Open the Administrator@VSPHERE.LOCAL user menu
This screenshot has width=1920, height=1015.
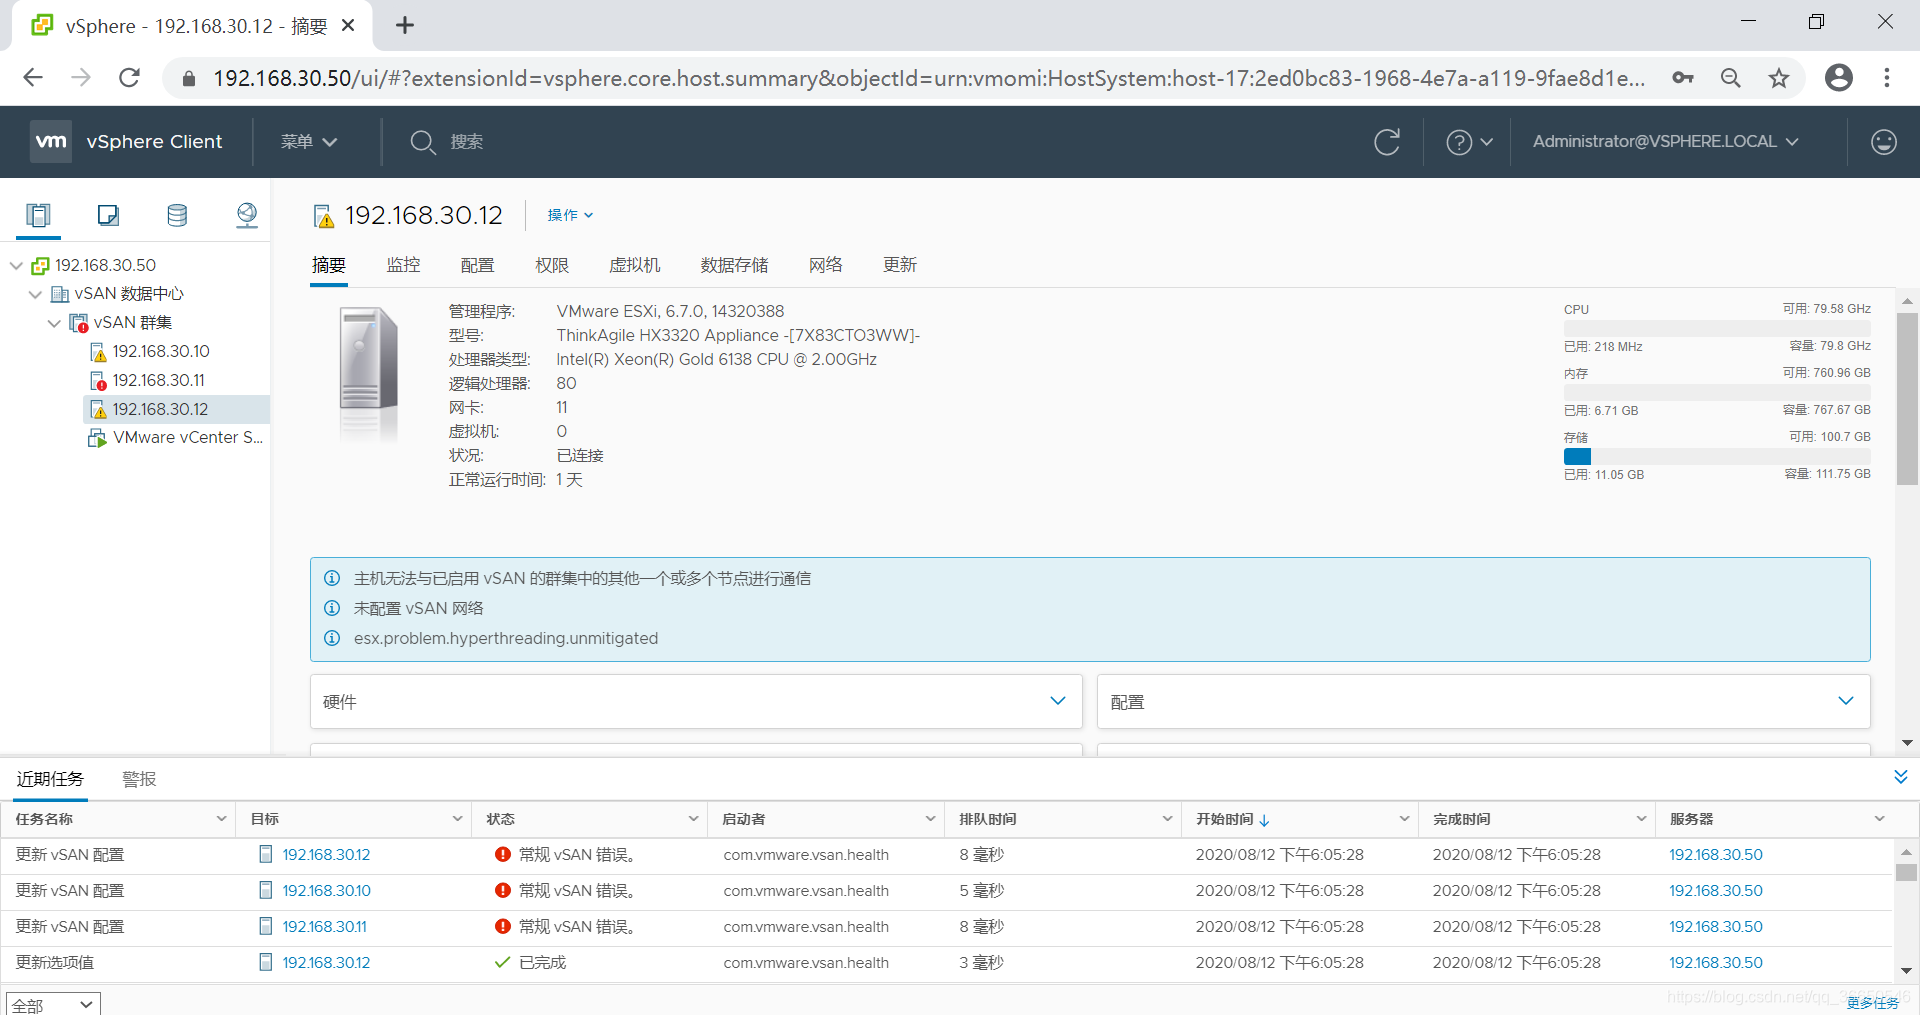(x=1666, y=142)
